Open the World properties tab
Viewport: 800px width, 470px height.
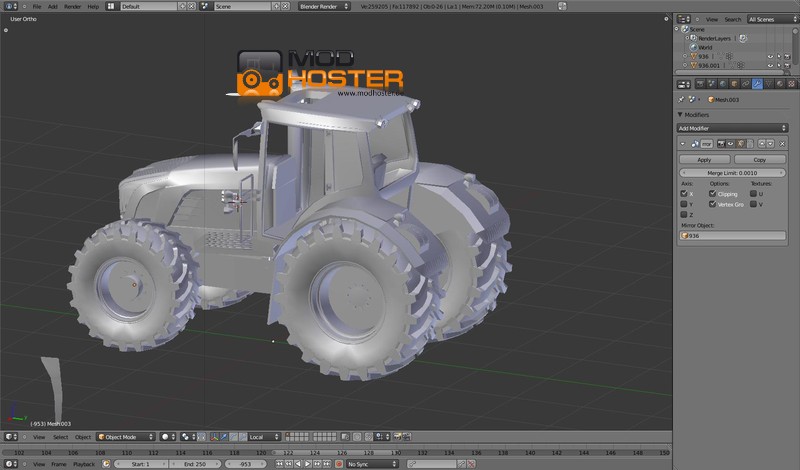coord(723,84)
